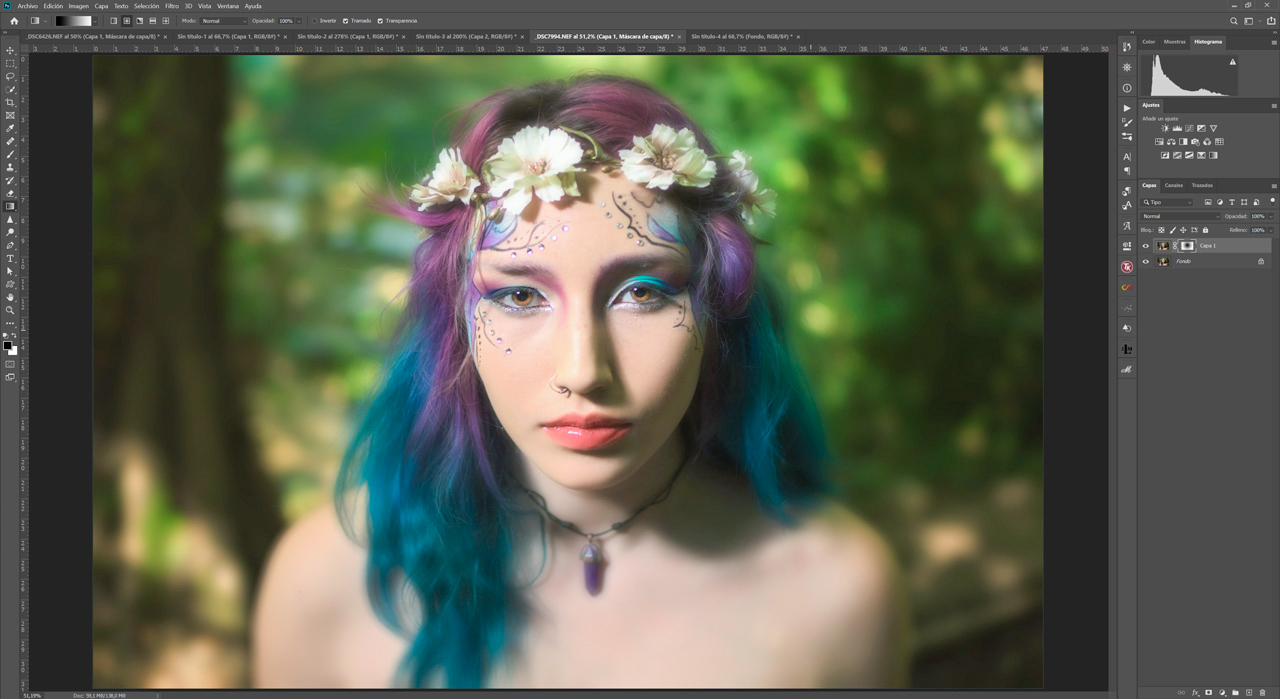Viewport: 1280px width, 699px height.
Task: Open the gradient preset picker arrow
Action: pyautogui.click(x=93, y=20)
